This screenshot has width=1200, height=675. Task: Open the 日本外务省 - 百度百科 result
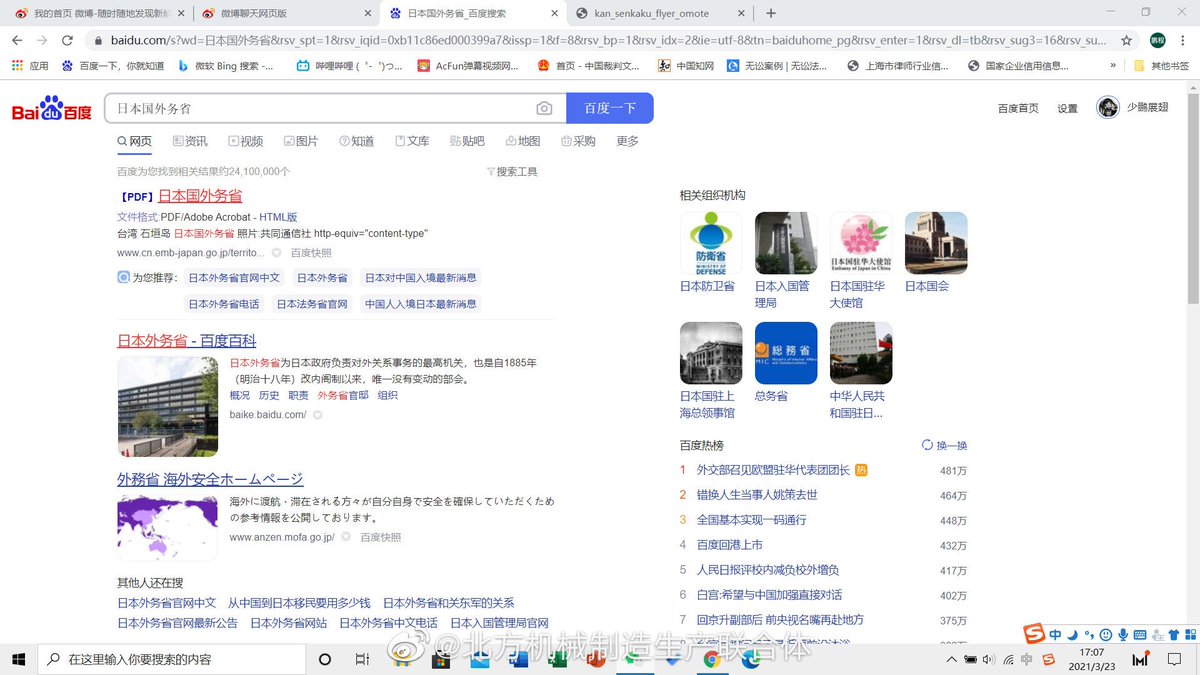coord(187,340)
